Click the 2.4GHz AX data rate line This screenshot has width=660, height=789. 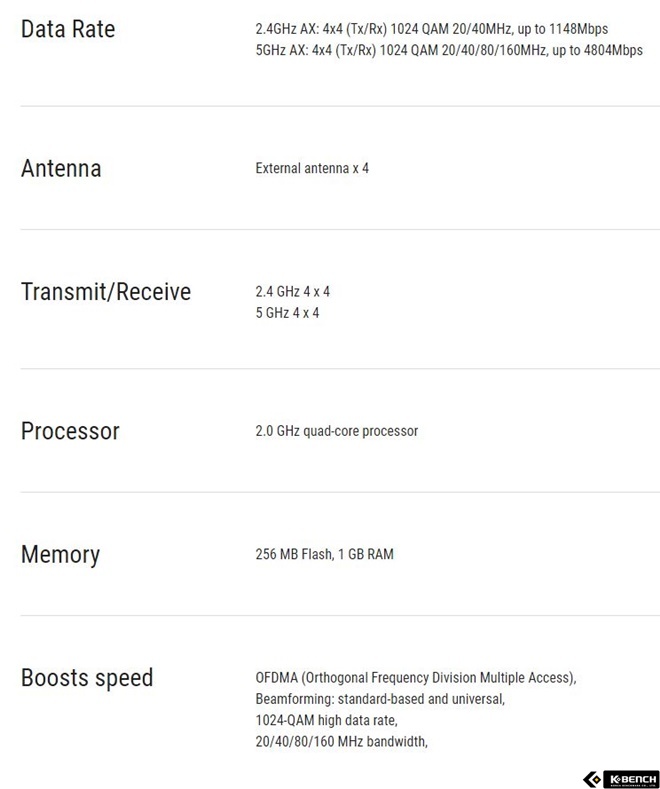point(432,29)
